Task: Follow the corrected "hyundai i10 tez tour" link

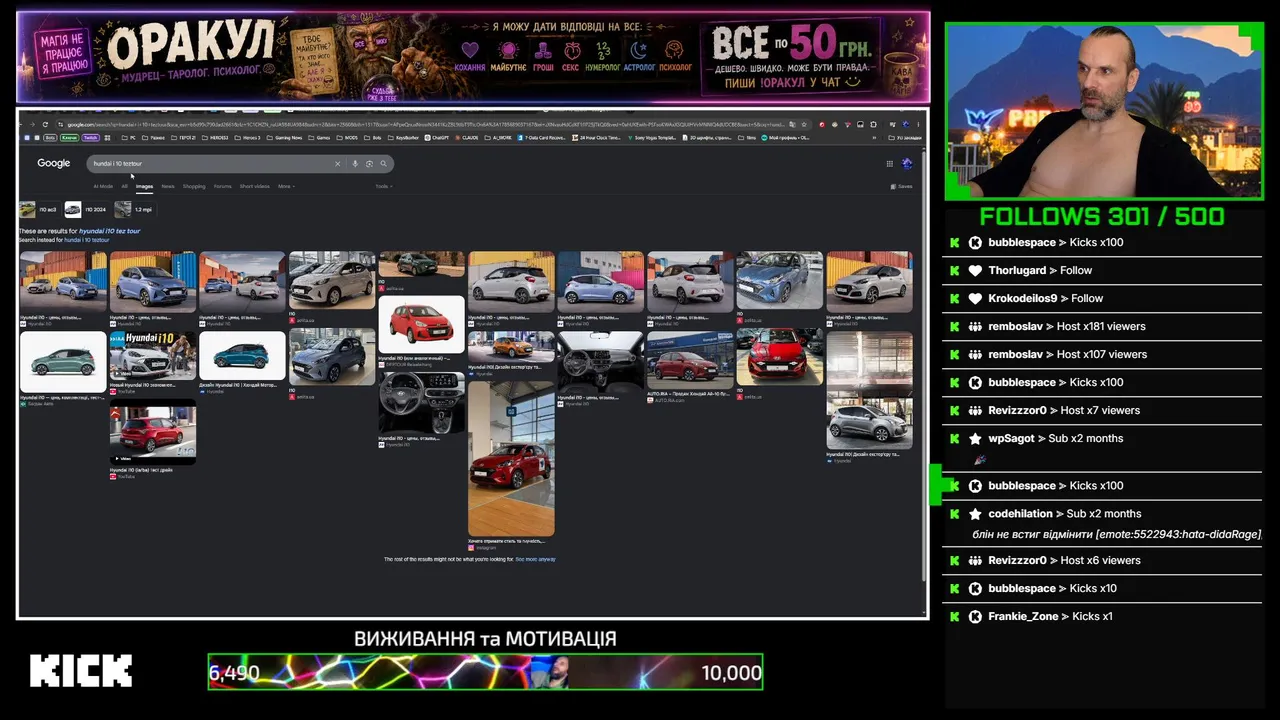Action: [110, 231]
